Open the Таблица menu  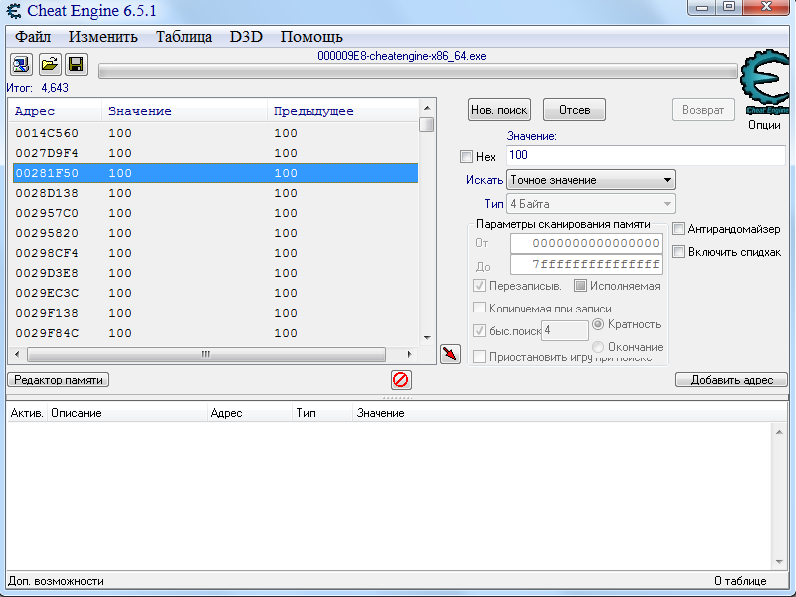pyautogui.click(x=183, y=37)
